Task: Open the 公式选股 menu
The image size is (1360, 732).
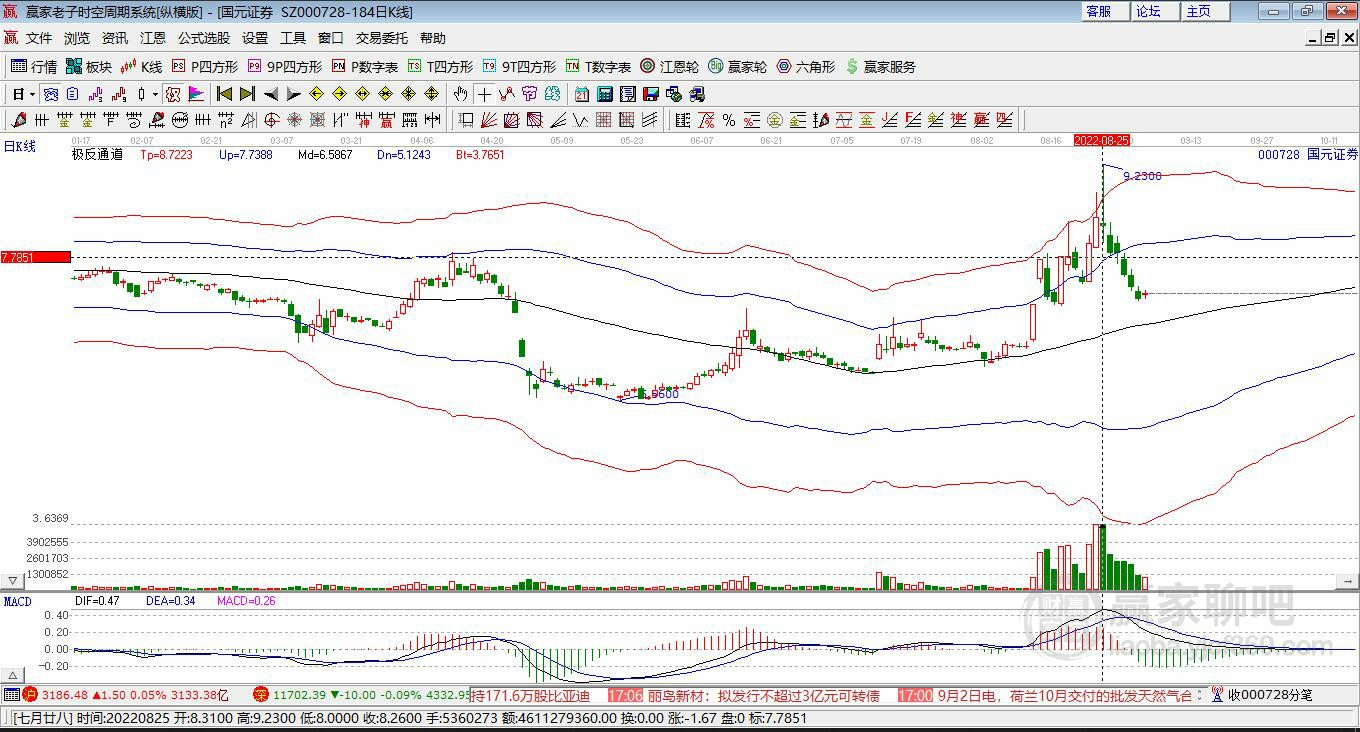Action: click(204, 38)
